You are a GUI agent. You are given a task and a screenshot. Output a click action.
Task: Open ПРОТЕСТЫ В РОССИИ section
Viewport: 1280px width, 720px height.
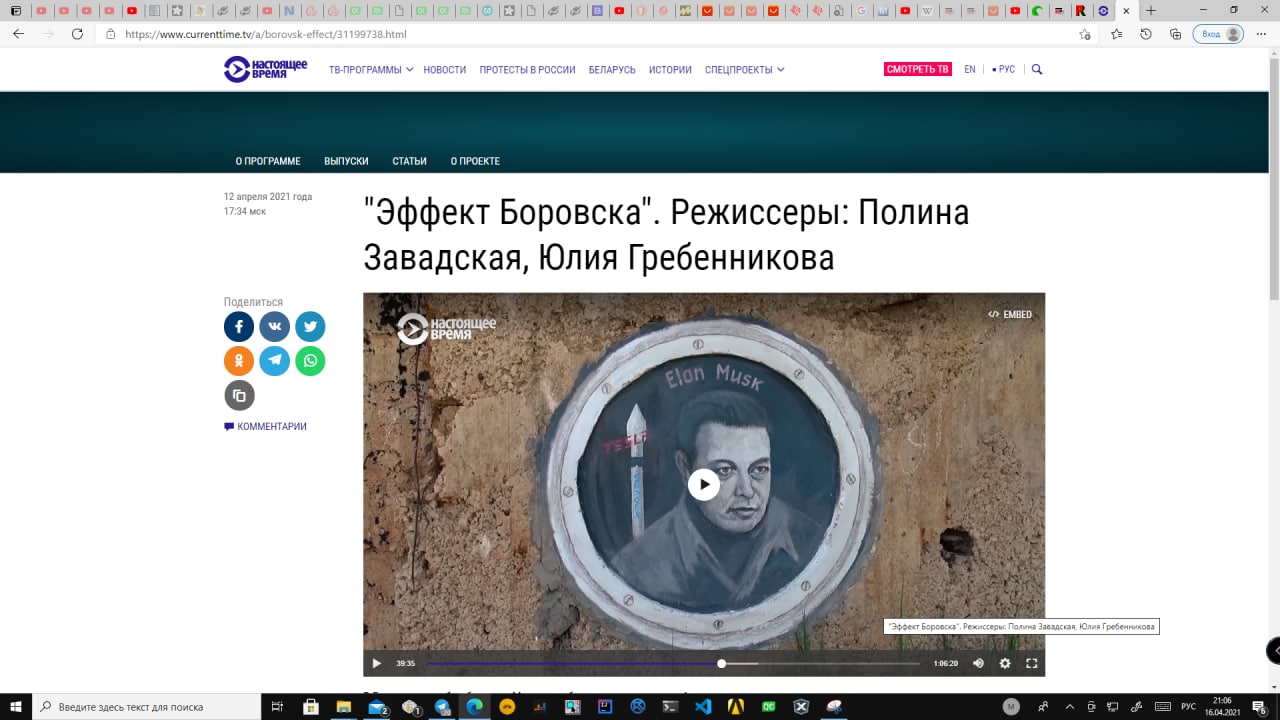point(527,69)
